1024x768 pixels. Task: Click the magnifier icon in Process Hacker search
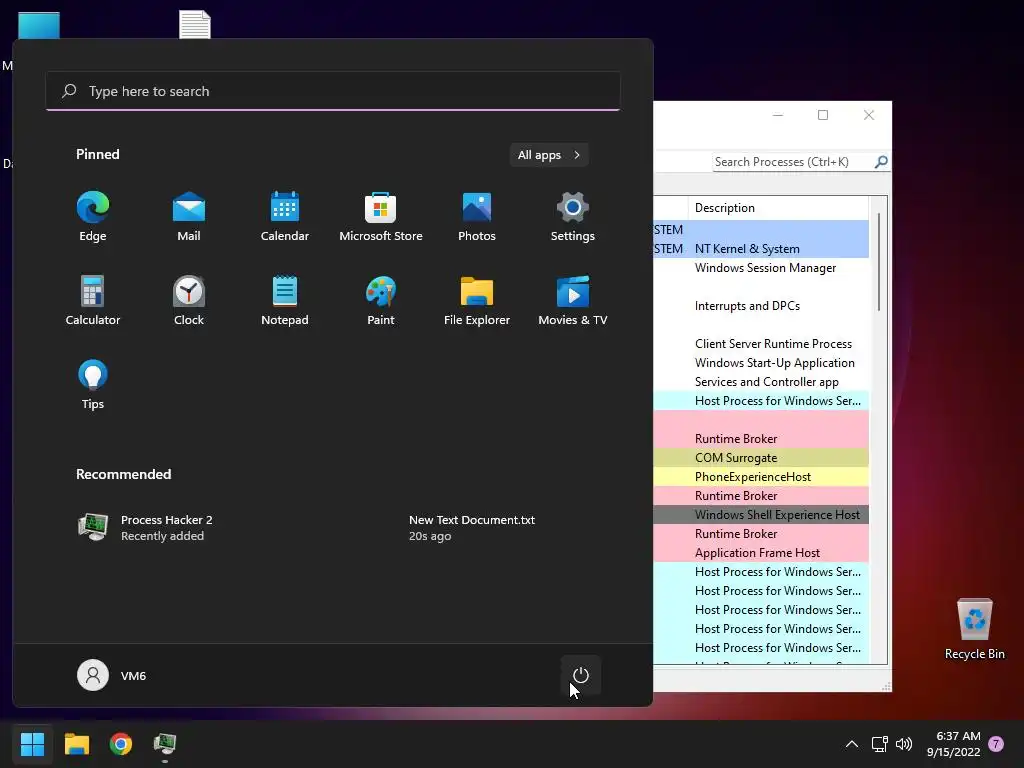(881, 161)
